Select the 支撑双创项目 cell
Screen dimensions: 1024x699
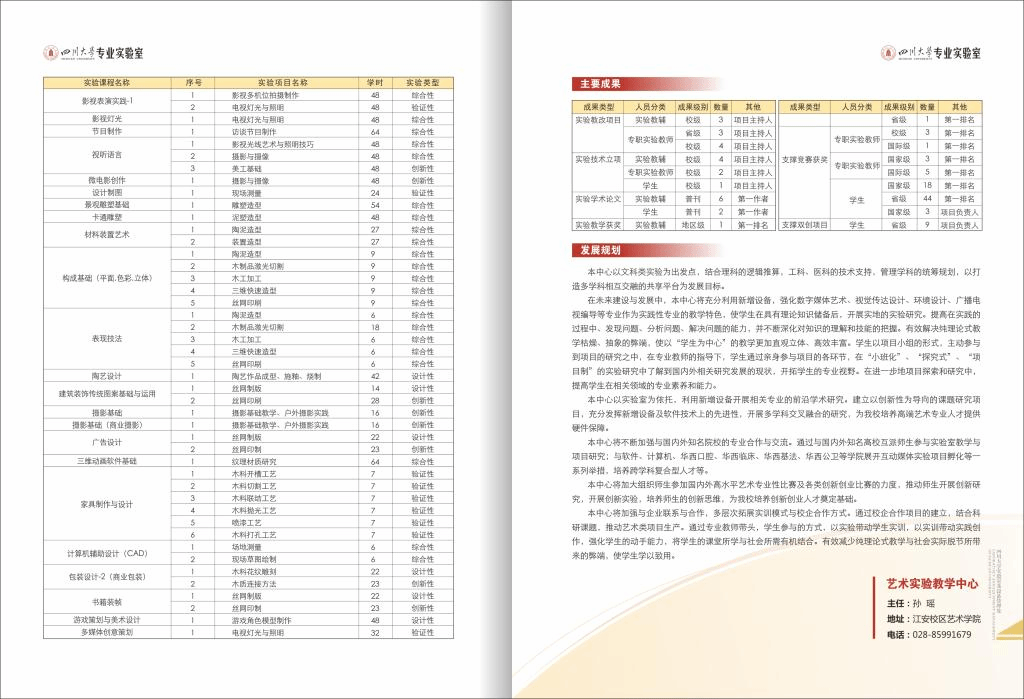coord(805,225)
